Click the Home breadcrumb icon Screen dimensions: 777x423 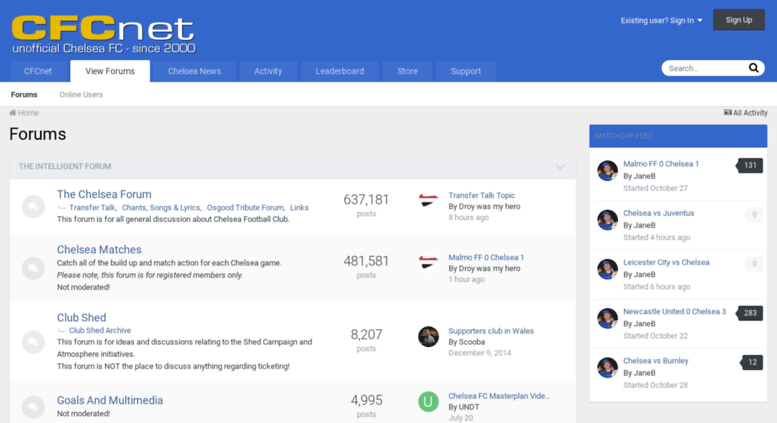tap(12, 113)
